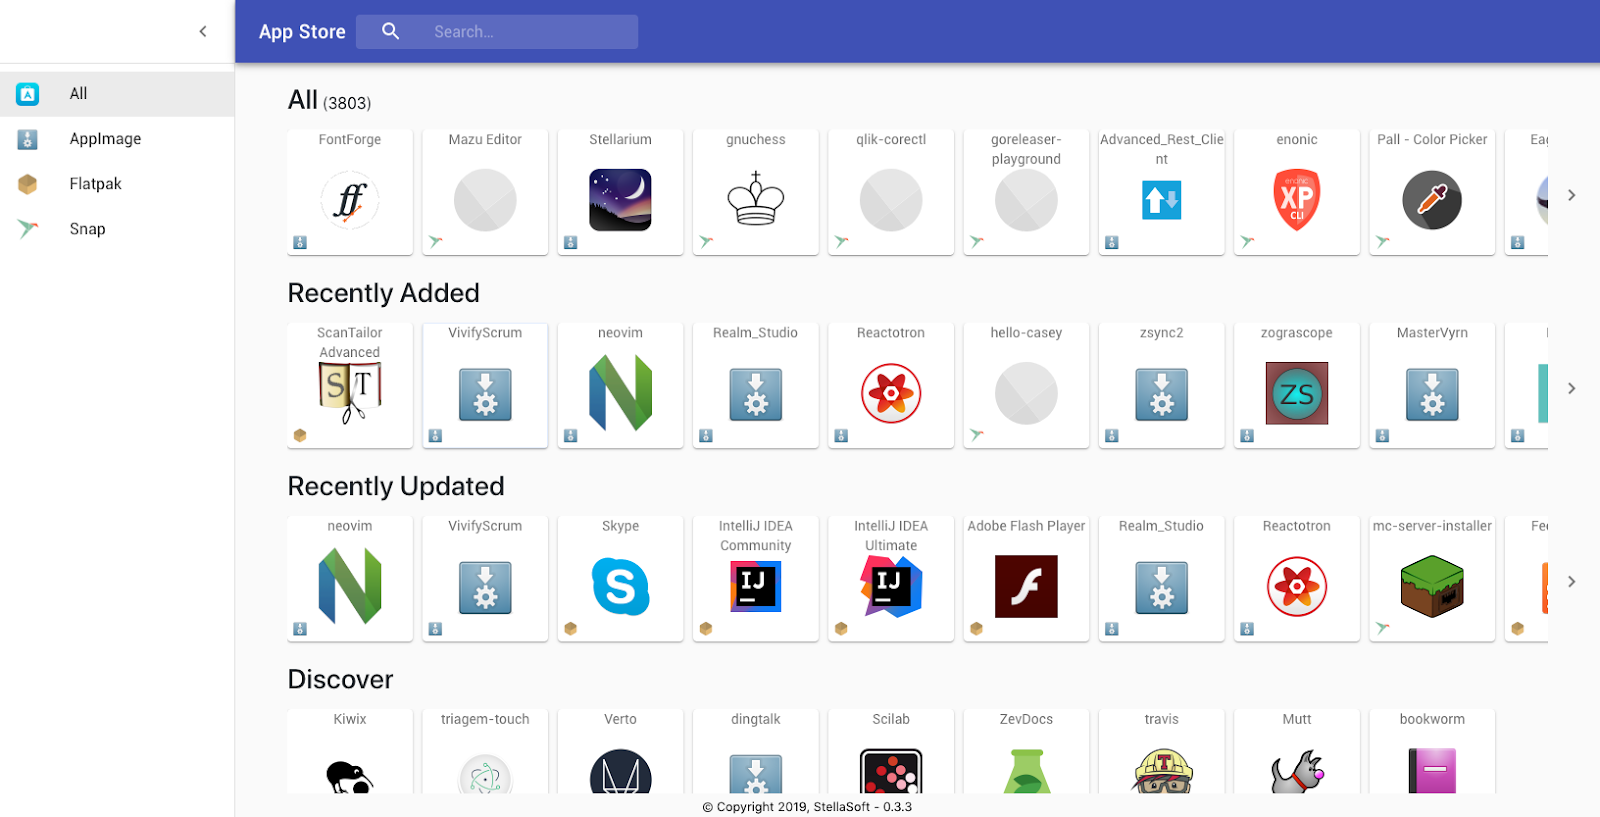Open the qlik-corectl app card
Screen dimensions: 1600x817
891,192
